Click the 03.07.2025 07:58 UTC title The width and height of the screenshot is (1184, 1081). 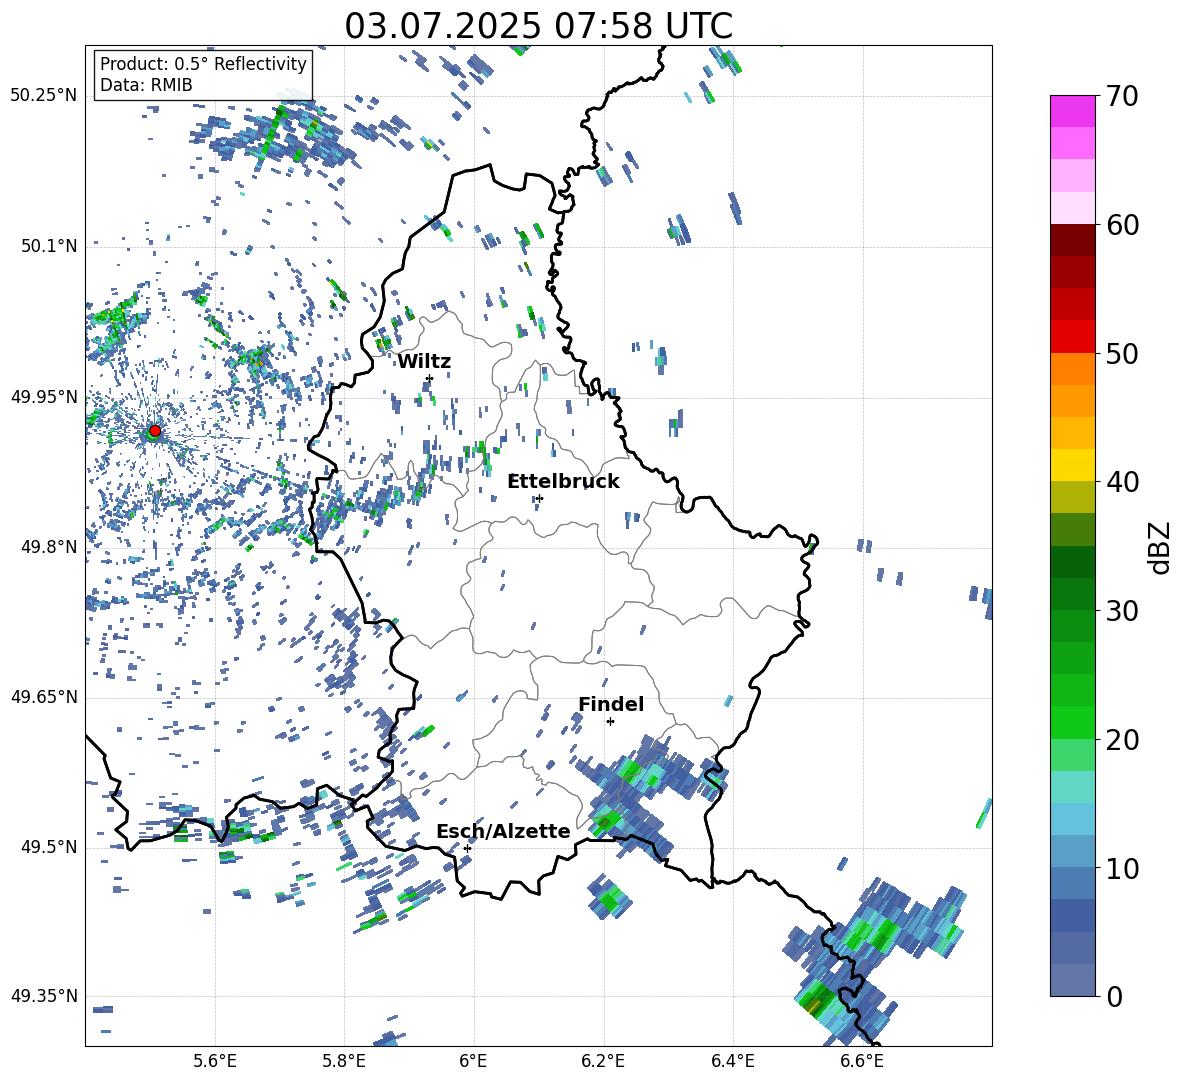538,26
